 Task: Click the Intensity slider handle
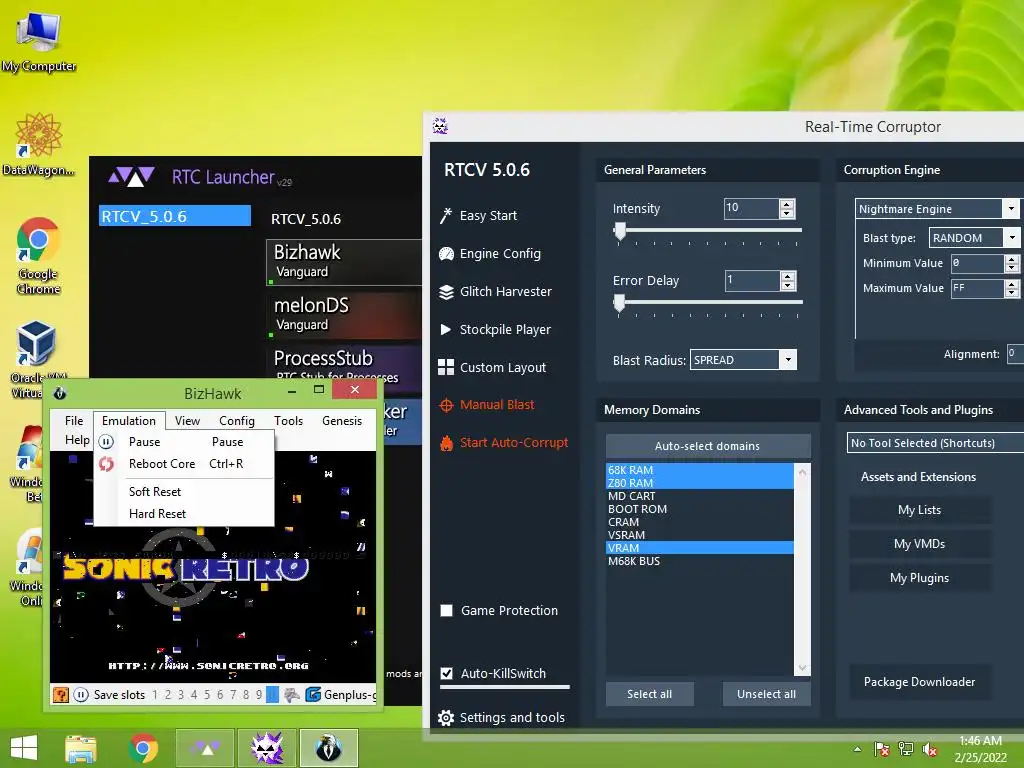coord(620,232)
